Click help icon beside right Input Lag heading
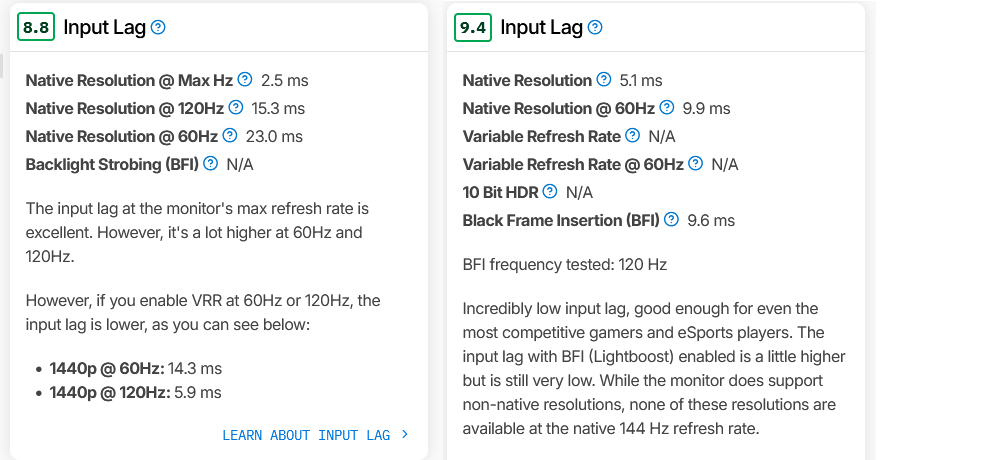This screenshot has height=460, width=1000. click(x=595, y=27)
